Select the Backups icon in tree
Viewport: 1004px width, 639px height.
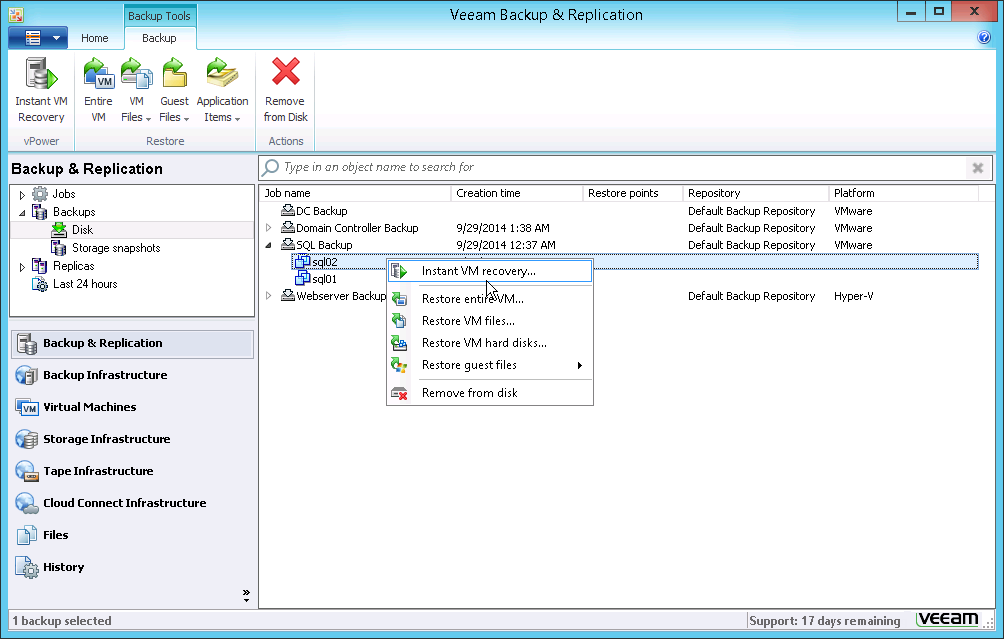point(40,212)
